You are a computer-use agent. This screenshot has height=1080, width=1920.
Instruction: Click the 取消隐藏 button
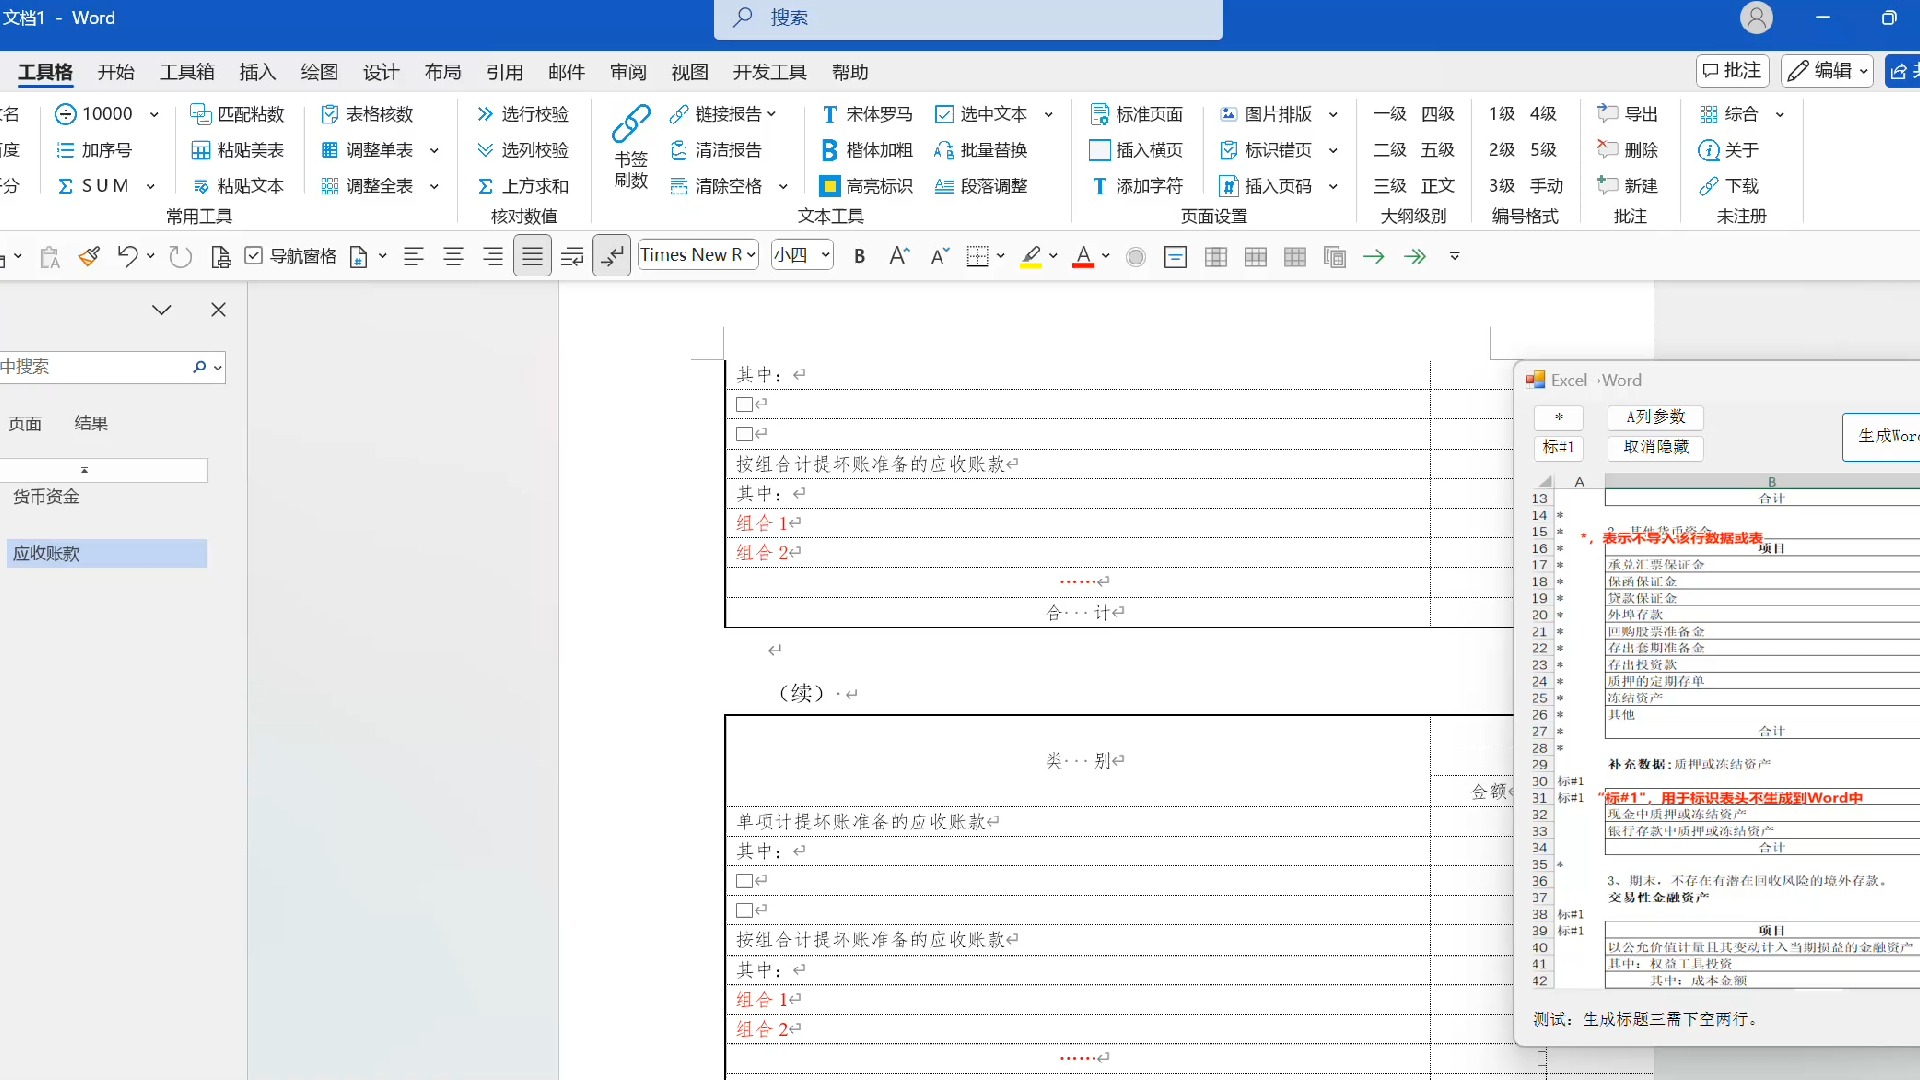point(1655,447)
